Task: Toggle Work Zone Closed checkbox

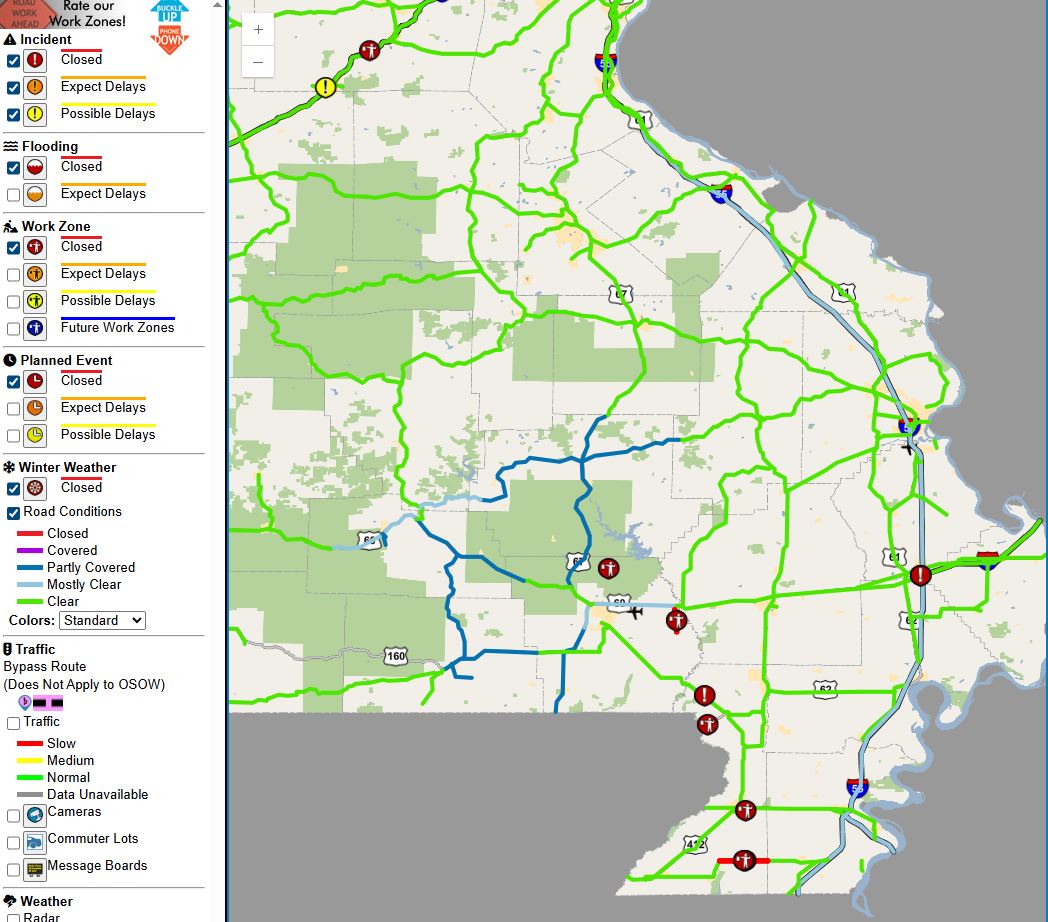Action: 13,248
